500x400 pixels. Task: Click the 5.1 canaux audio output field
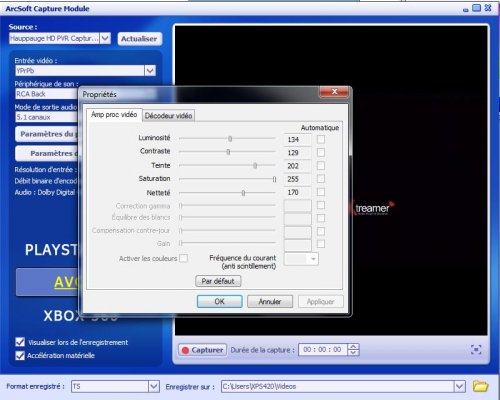coord(46,117)
